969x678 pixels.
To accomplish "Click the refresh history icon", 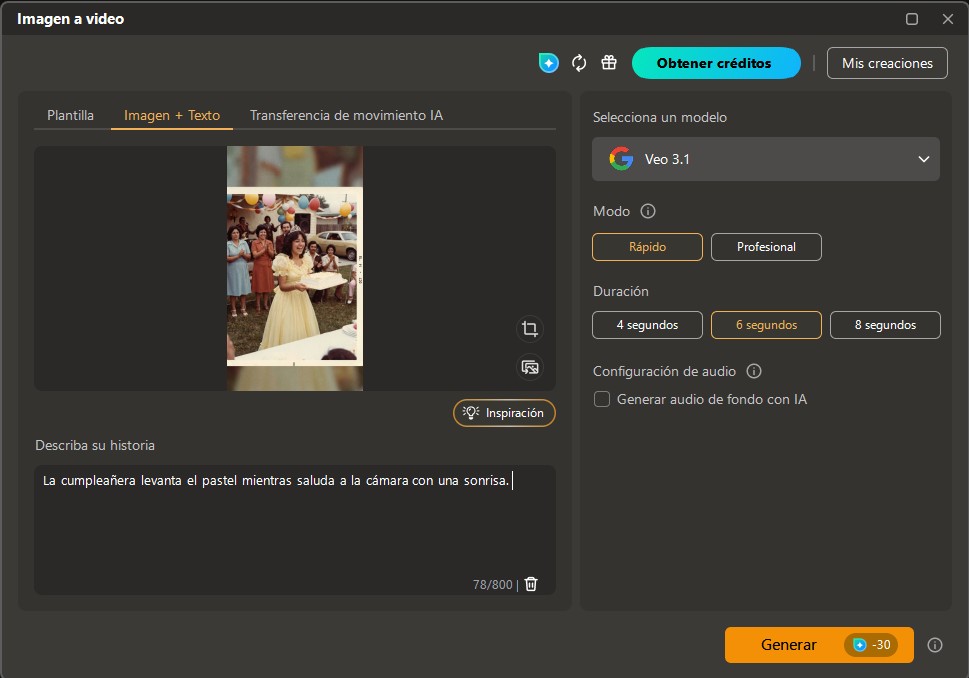I will (579, 62).
